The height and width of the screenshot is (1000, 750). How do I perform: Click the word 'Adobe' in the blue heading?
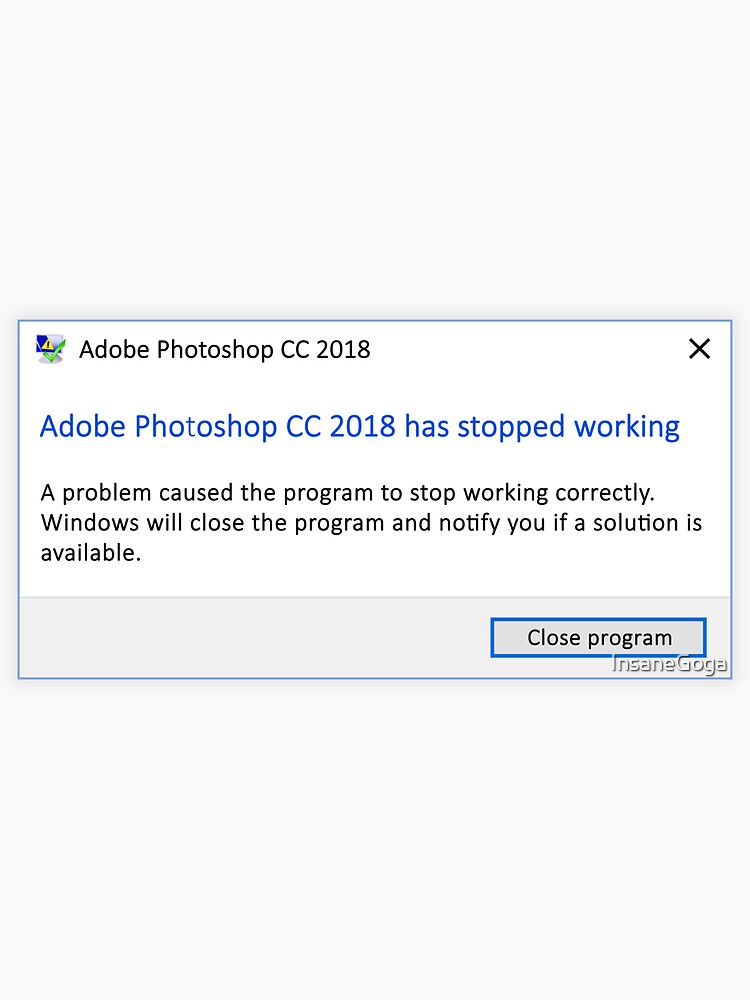point(83,427)
